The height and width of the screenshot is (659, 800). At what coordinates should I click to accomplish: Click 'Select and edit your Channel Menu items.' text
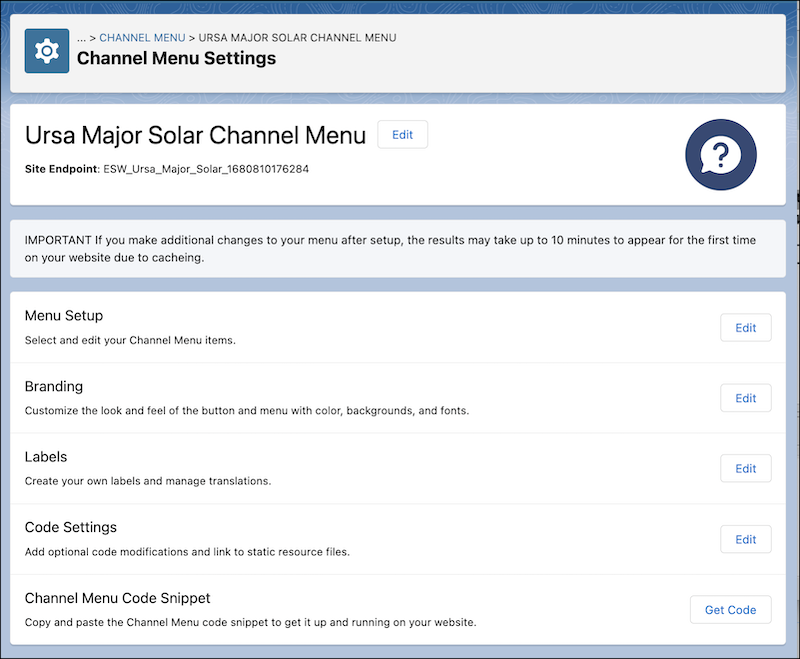click(x=130, y=340)
